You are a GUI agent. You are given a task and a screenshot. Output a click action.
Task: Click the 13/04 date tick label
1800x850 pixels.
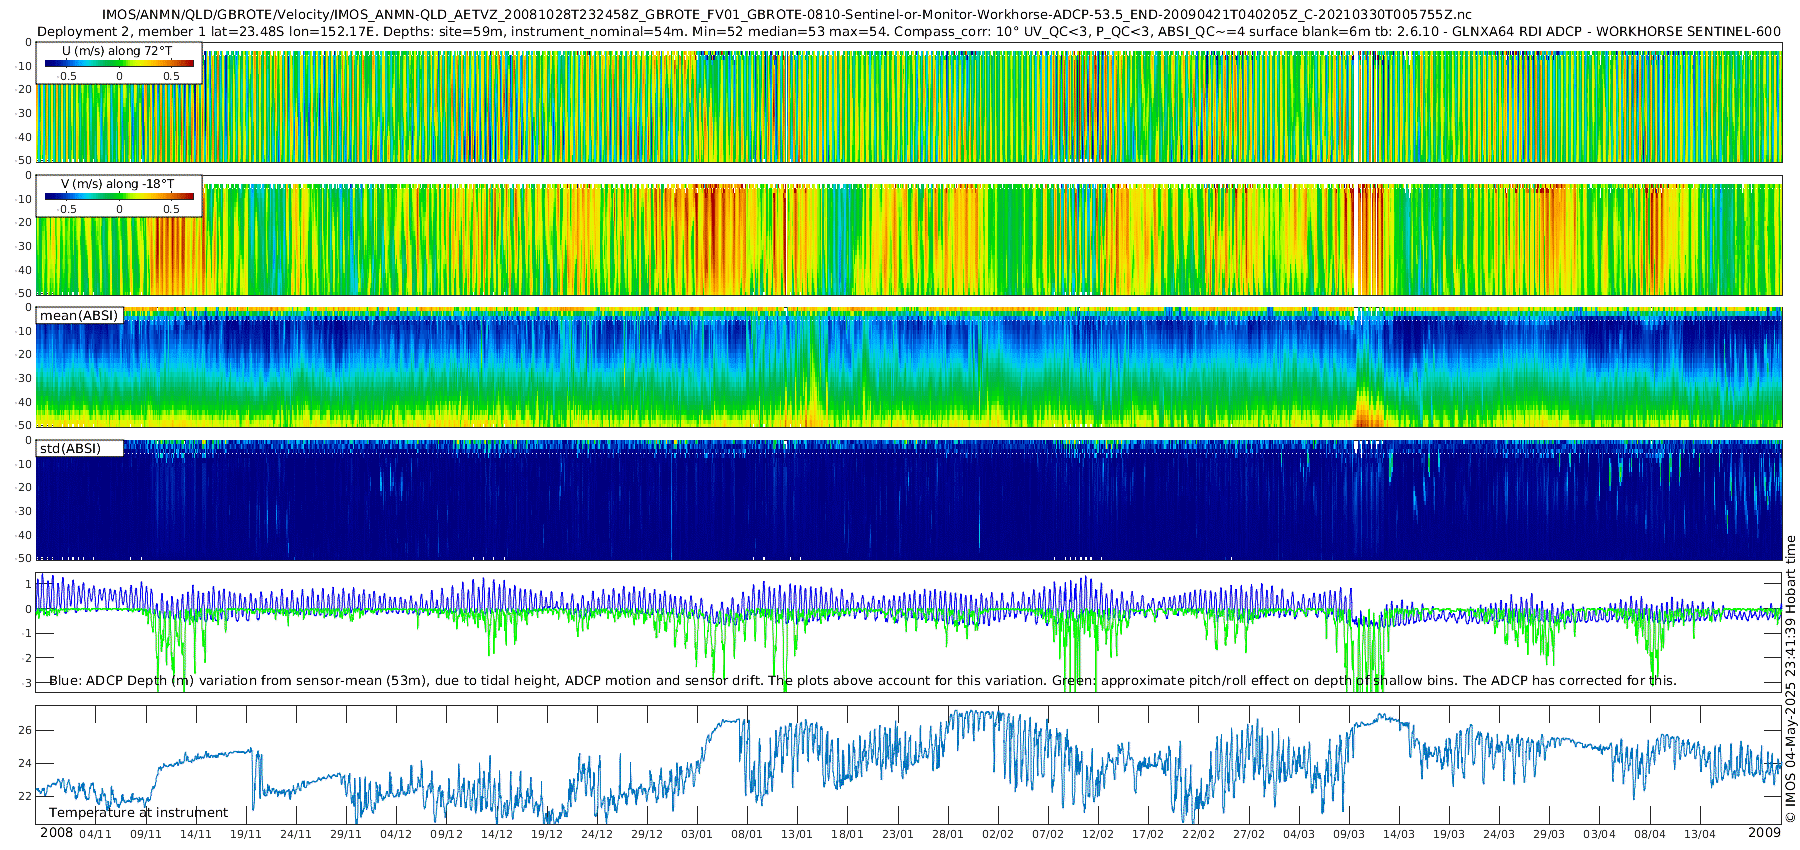click(1700, 834)
